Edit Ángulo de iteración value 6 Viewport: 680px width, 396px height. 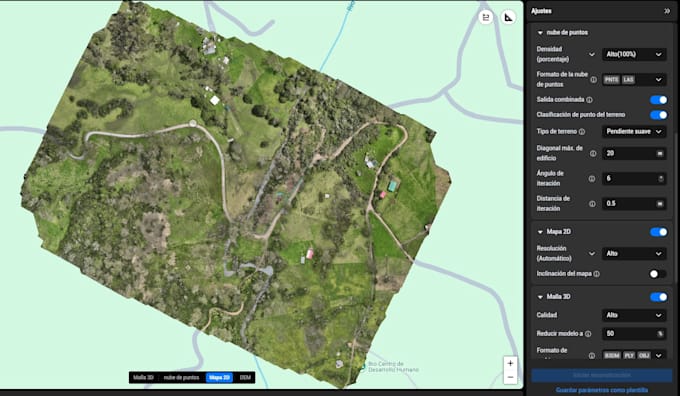click(x=634, y=179)
